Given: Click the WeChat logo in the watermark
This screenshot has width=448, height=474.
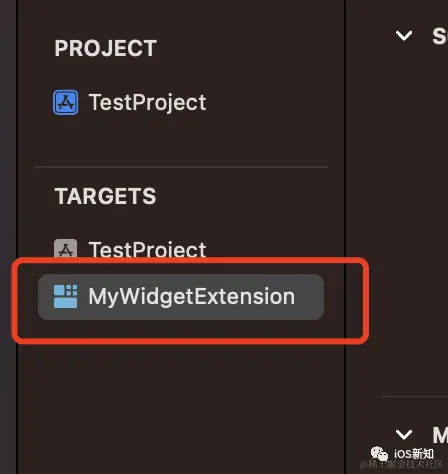Looking at the screenshot, I should point(379,454).
